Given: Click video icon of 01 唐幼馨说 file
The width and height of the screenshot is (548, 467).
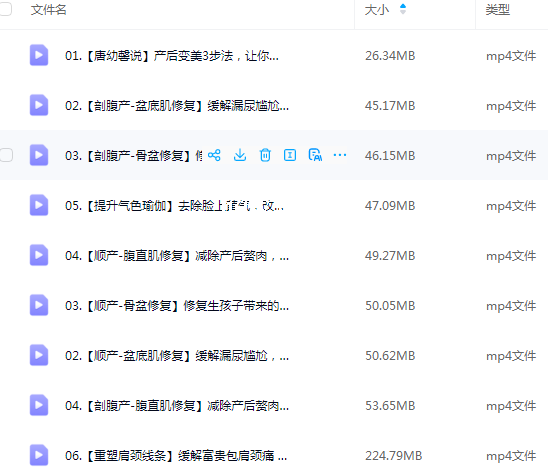Looking at the screenshot, I should pyautogui.click(x=39, y=55).
